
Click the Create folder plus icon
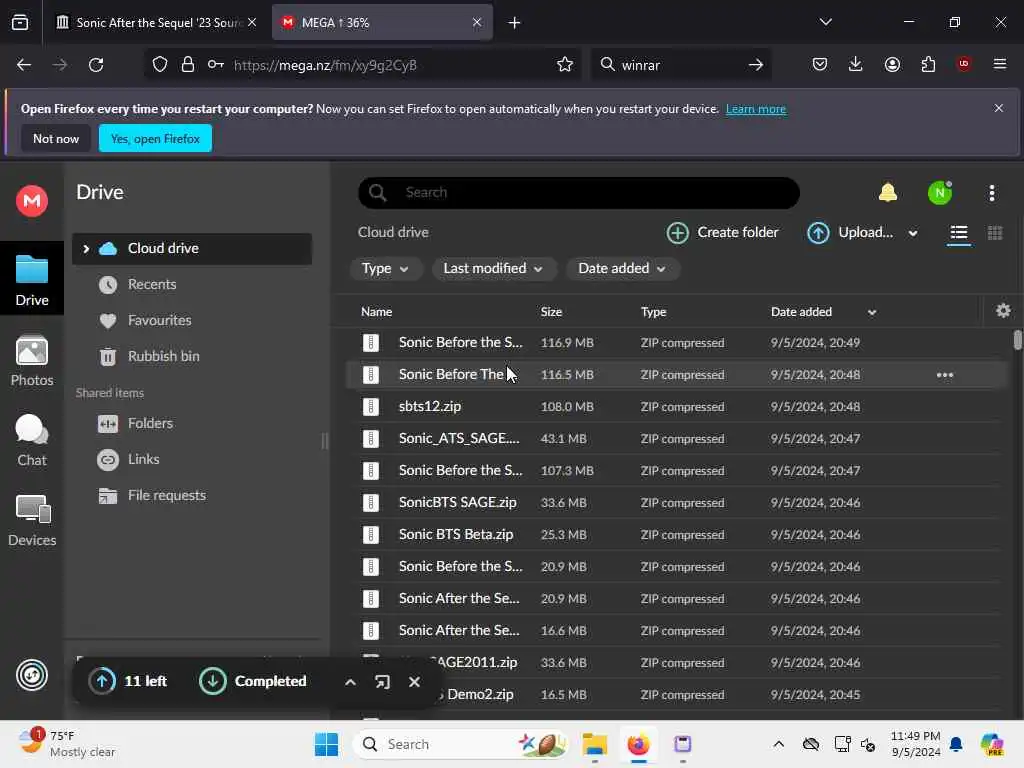click(x=677, y=232)
